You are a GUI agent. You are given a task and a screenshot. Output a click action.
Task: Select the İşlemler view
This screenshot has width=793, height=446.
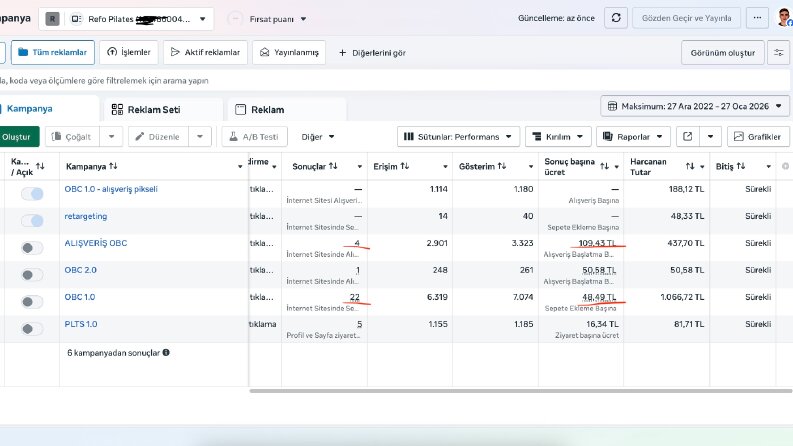(129, 52)
